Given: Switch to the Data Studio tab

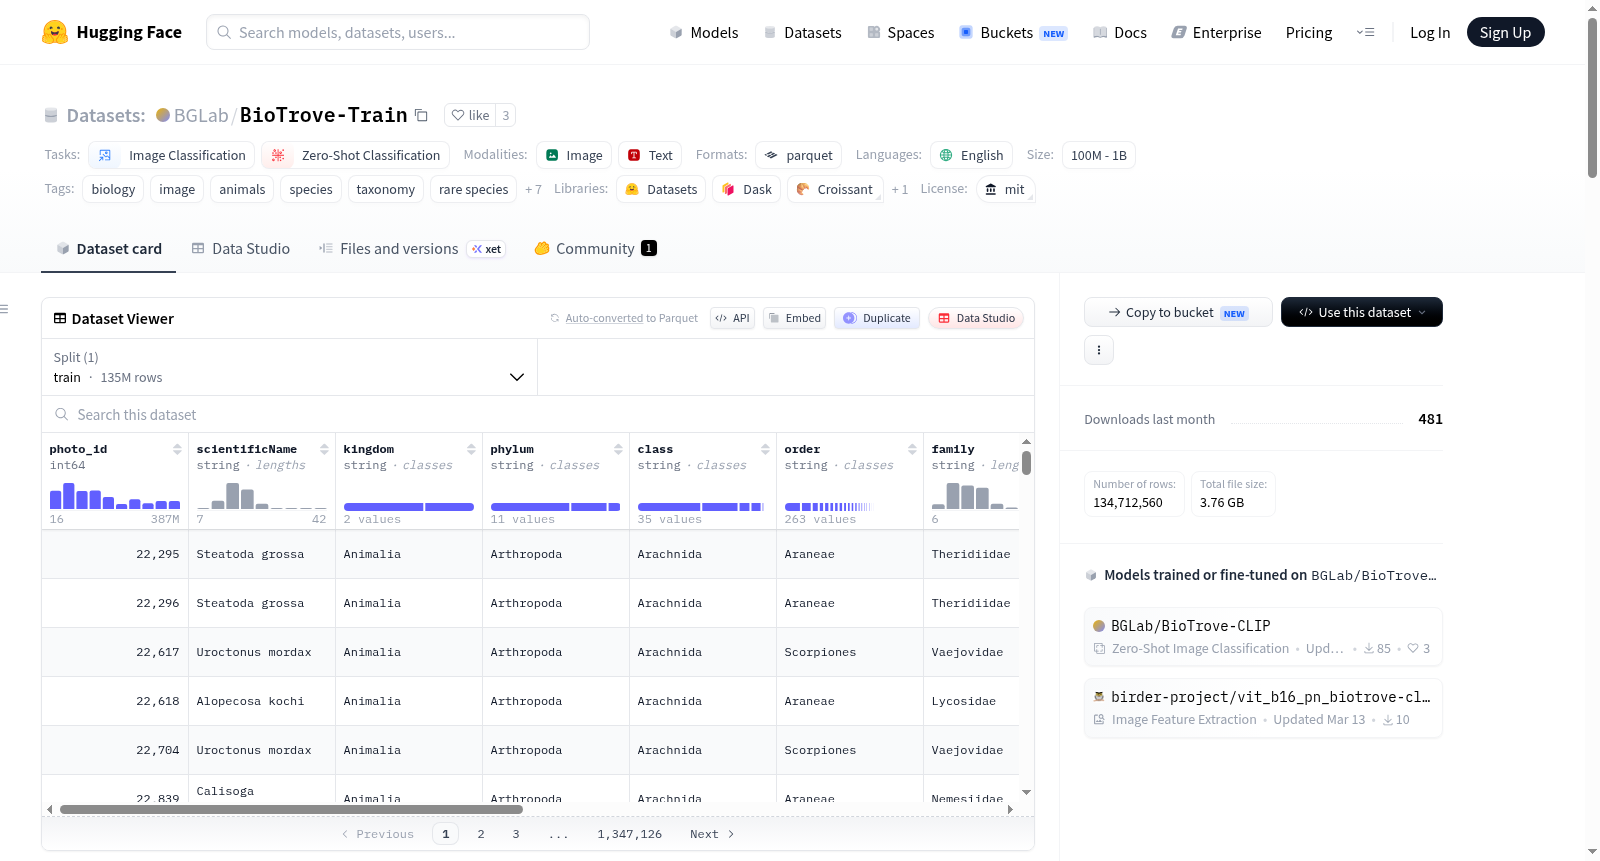Looking at the screenshot, I should [x=240, y=249].
